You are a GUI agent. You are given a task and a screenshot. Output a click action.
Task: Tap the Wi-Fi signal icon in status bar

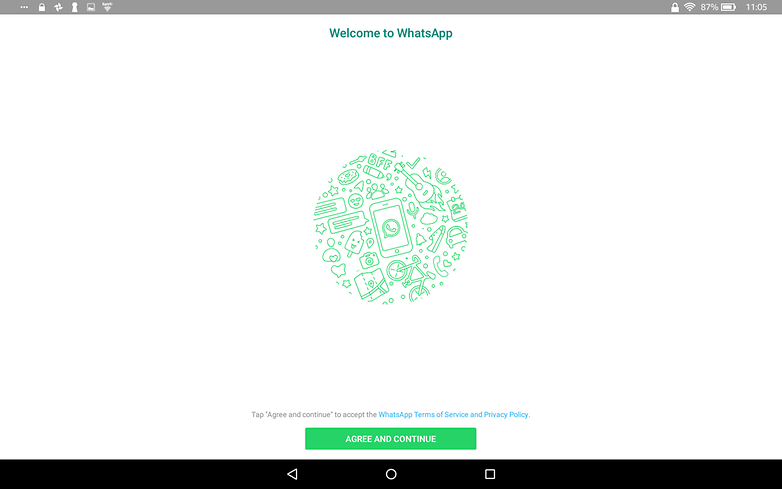coord(690,7)
